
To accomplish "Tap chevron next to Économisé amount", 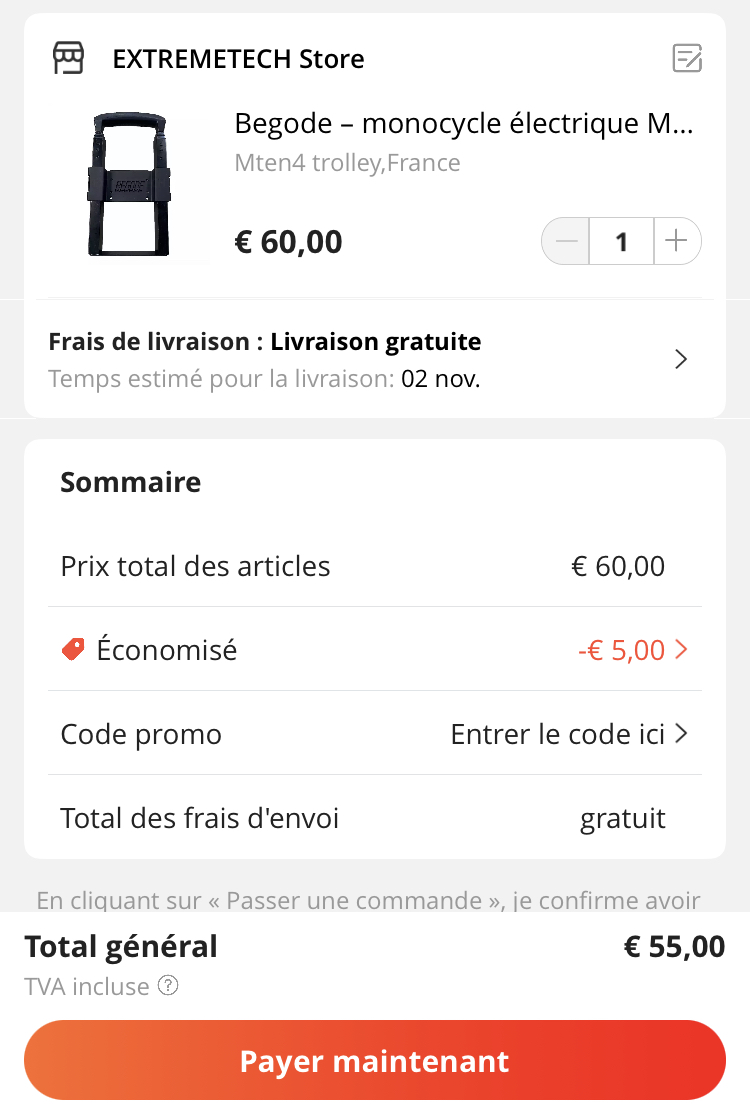I will (681, 650).
